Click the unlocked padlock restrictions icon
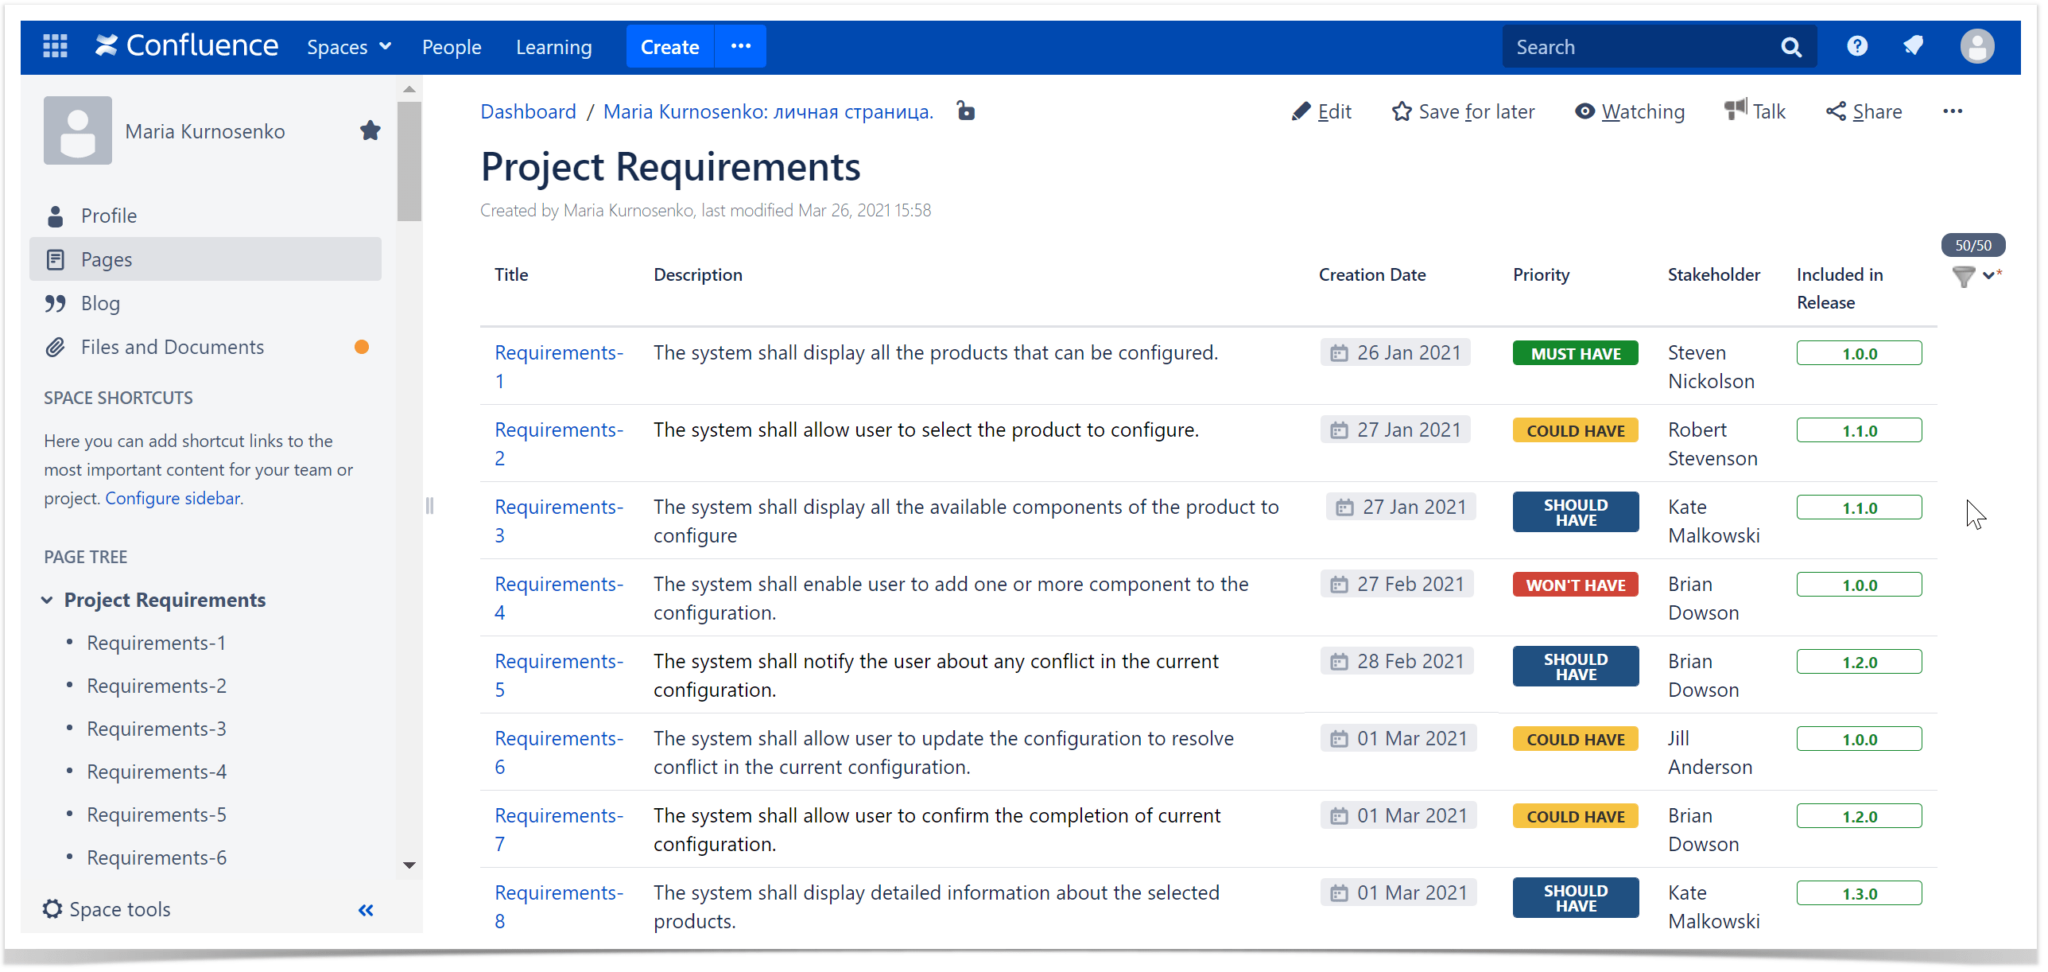The height and width of the screenshot is (972, 2048). click(966, 112)
